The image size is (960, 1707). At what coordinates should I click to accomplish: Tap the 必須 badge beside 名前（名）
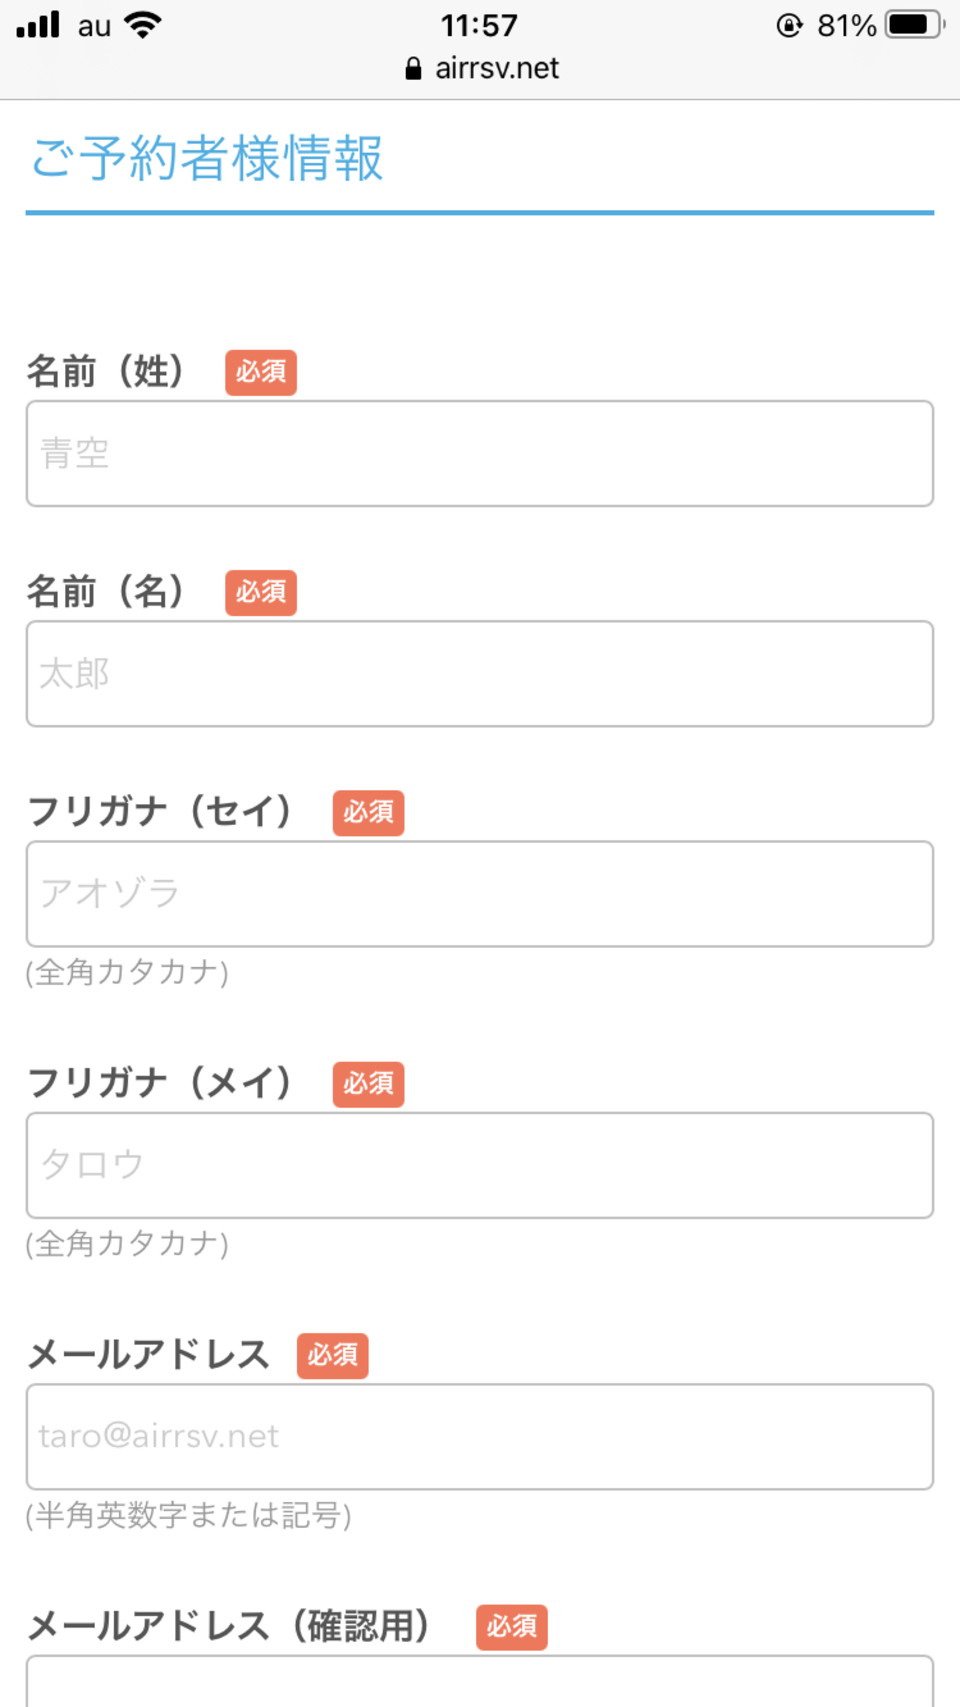coord(261,592)
